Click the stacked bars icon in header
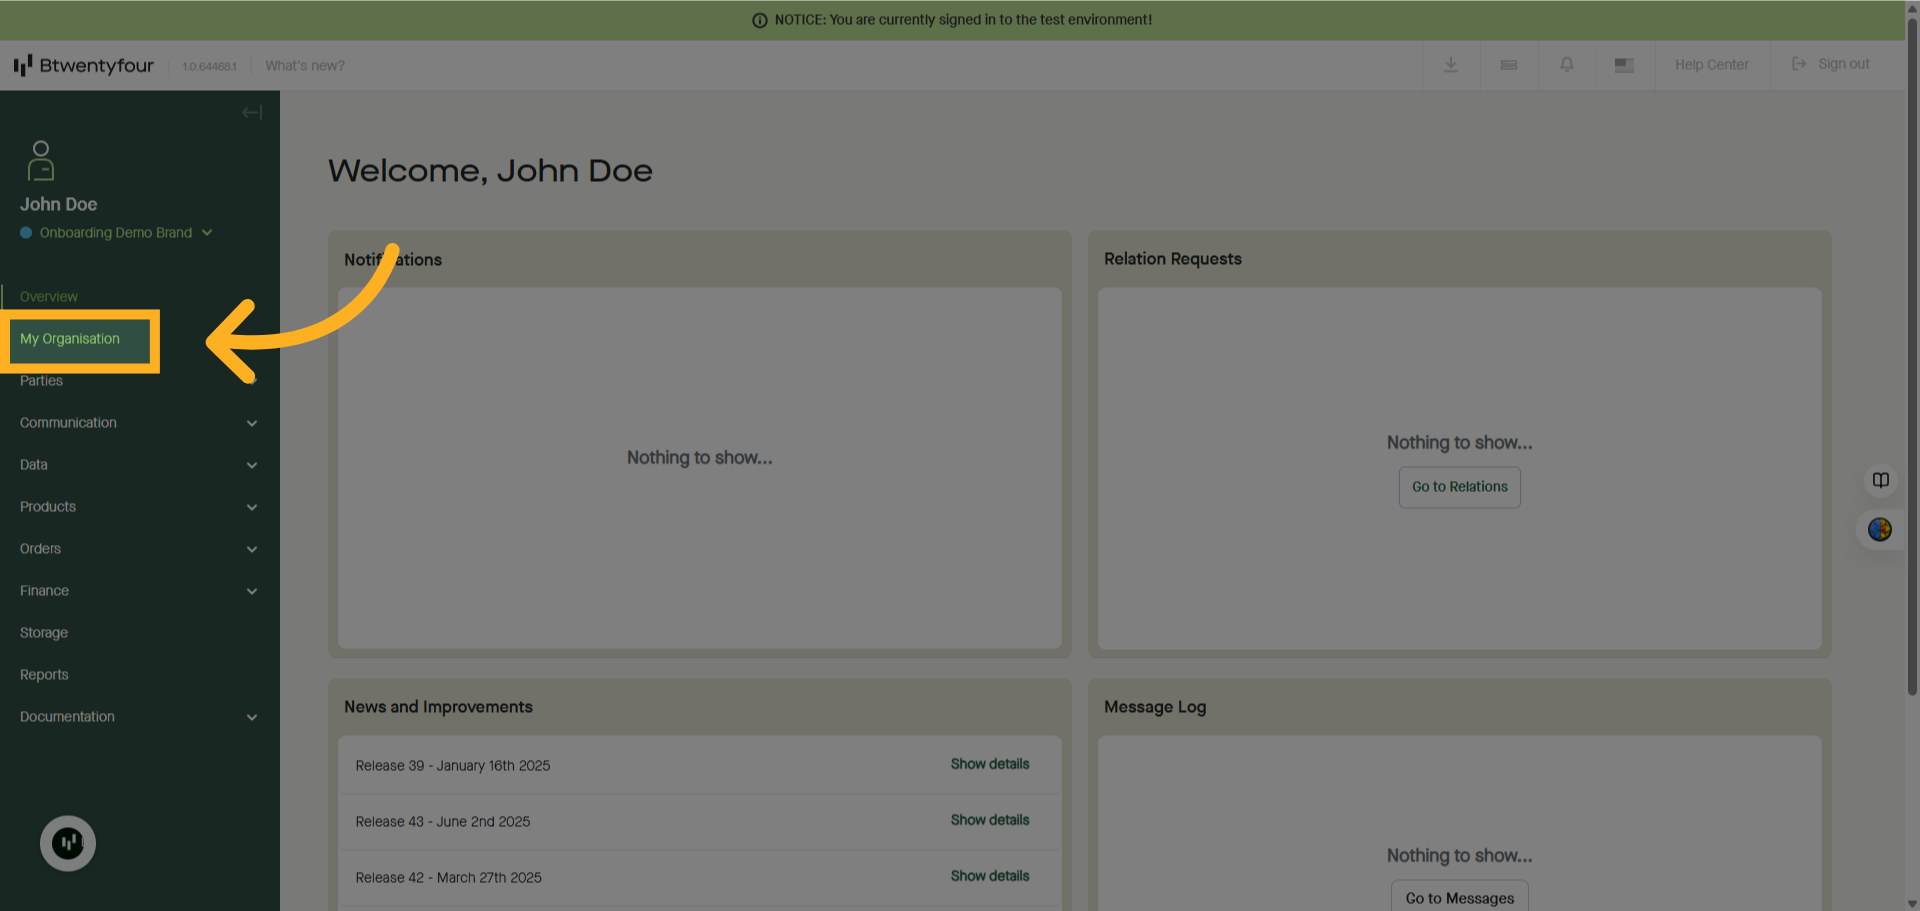Image resolution: width=1920 pixels, height=911 pixels. [x=1508, y=65]
